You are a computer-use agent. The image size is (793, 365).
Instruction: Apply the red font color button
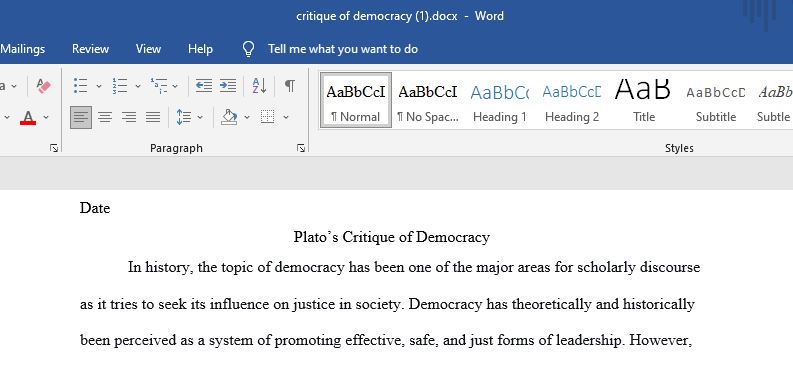[28, 117]
